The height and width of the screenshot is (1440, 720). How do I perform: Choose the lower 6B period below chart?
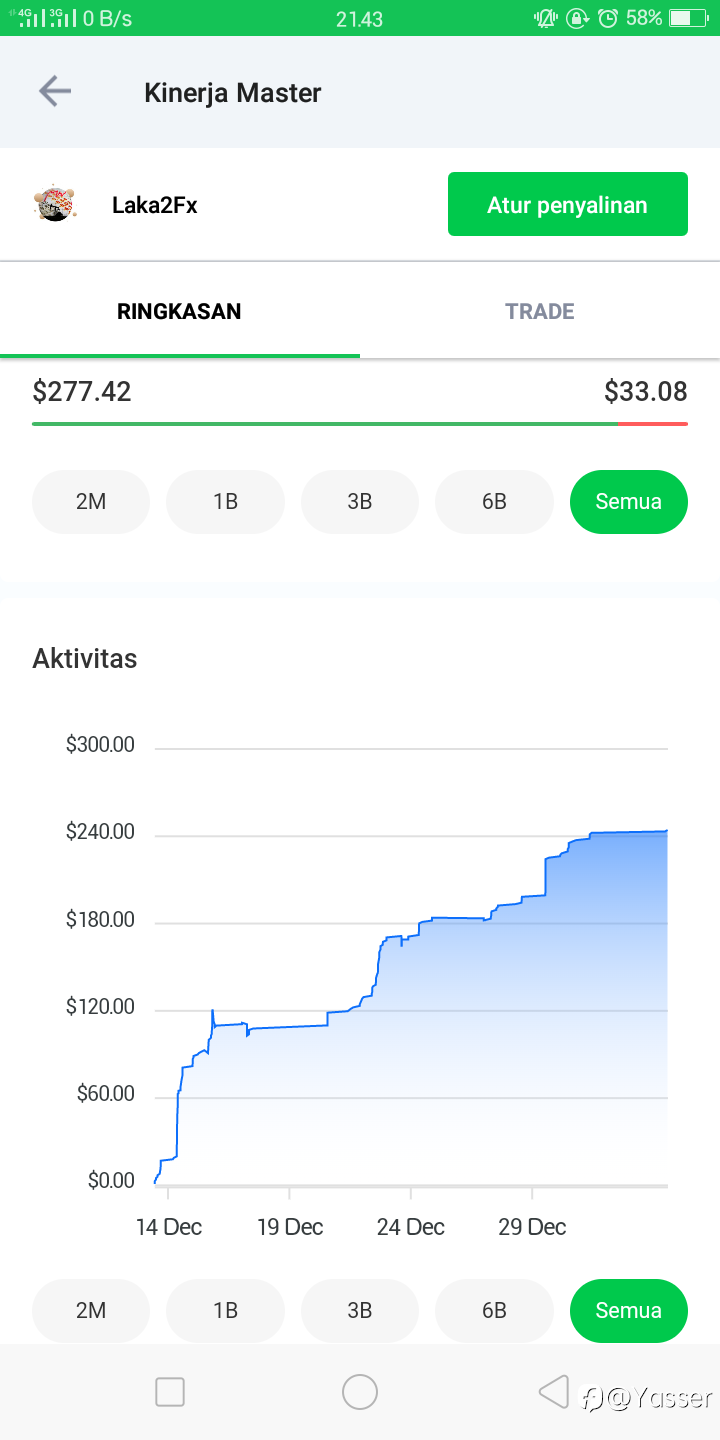tap(494, 1310)
